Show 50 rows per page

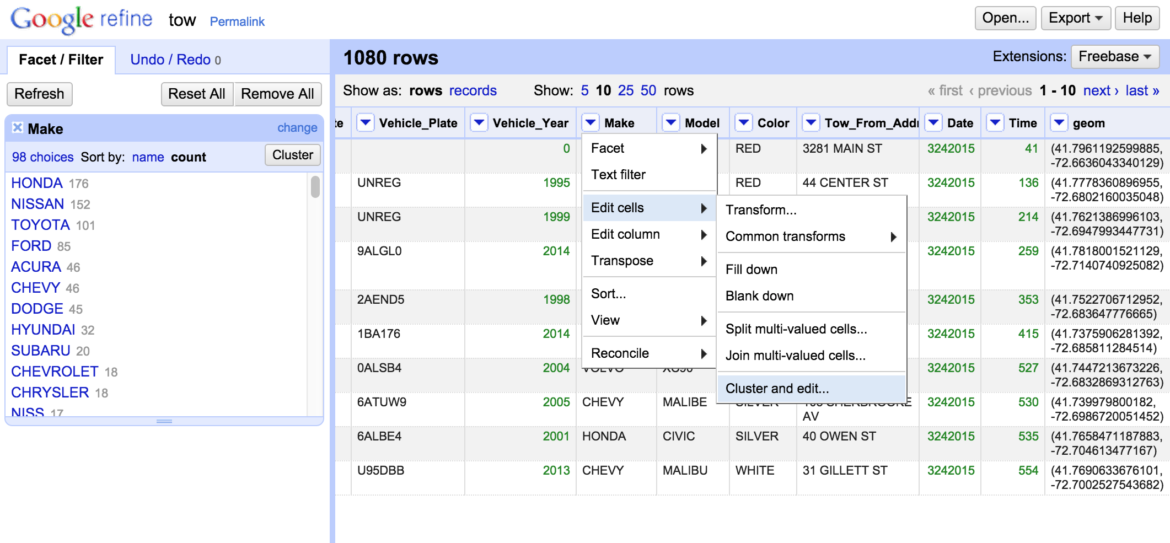[x=648, y=91]
